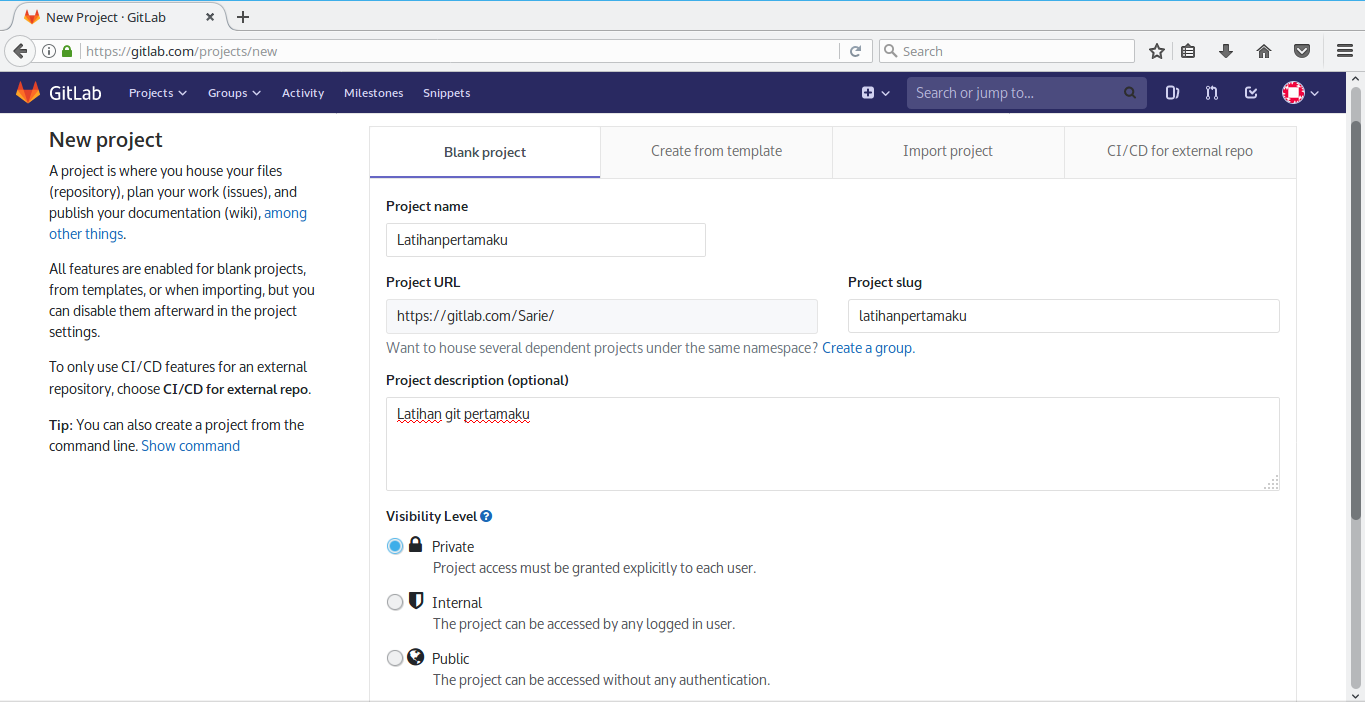Screen dimensions: 1365x702
Task: Click the Issues icon in the navbar
Action: (1172, 92)
